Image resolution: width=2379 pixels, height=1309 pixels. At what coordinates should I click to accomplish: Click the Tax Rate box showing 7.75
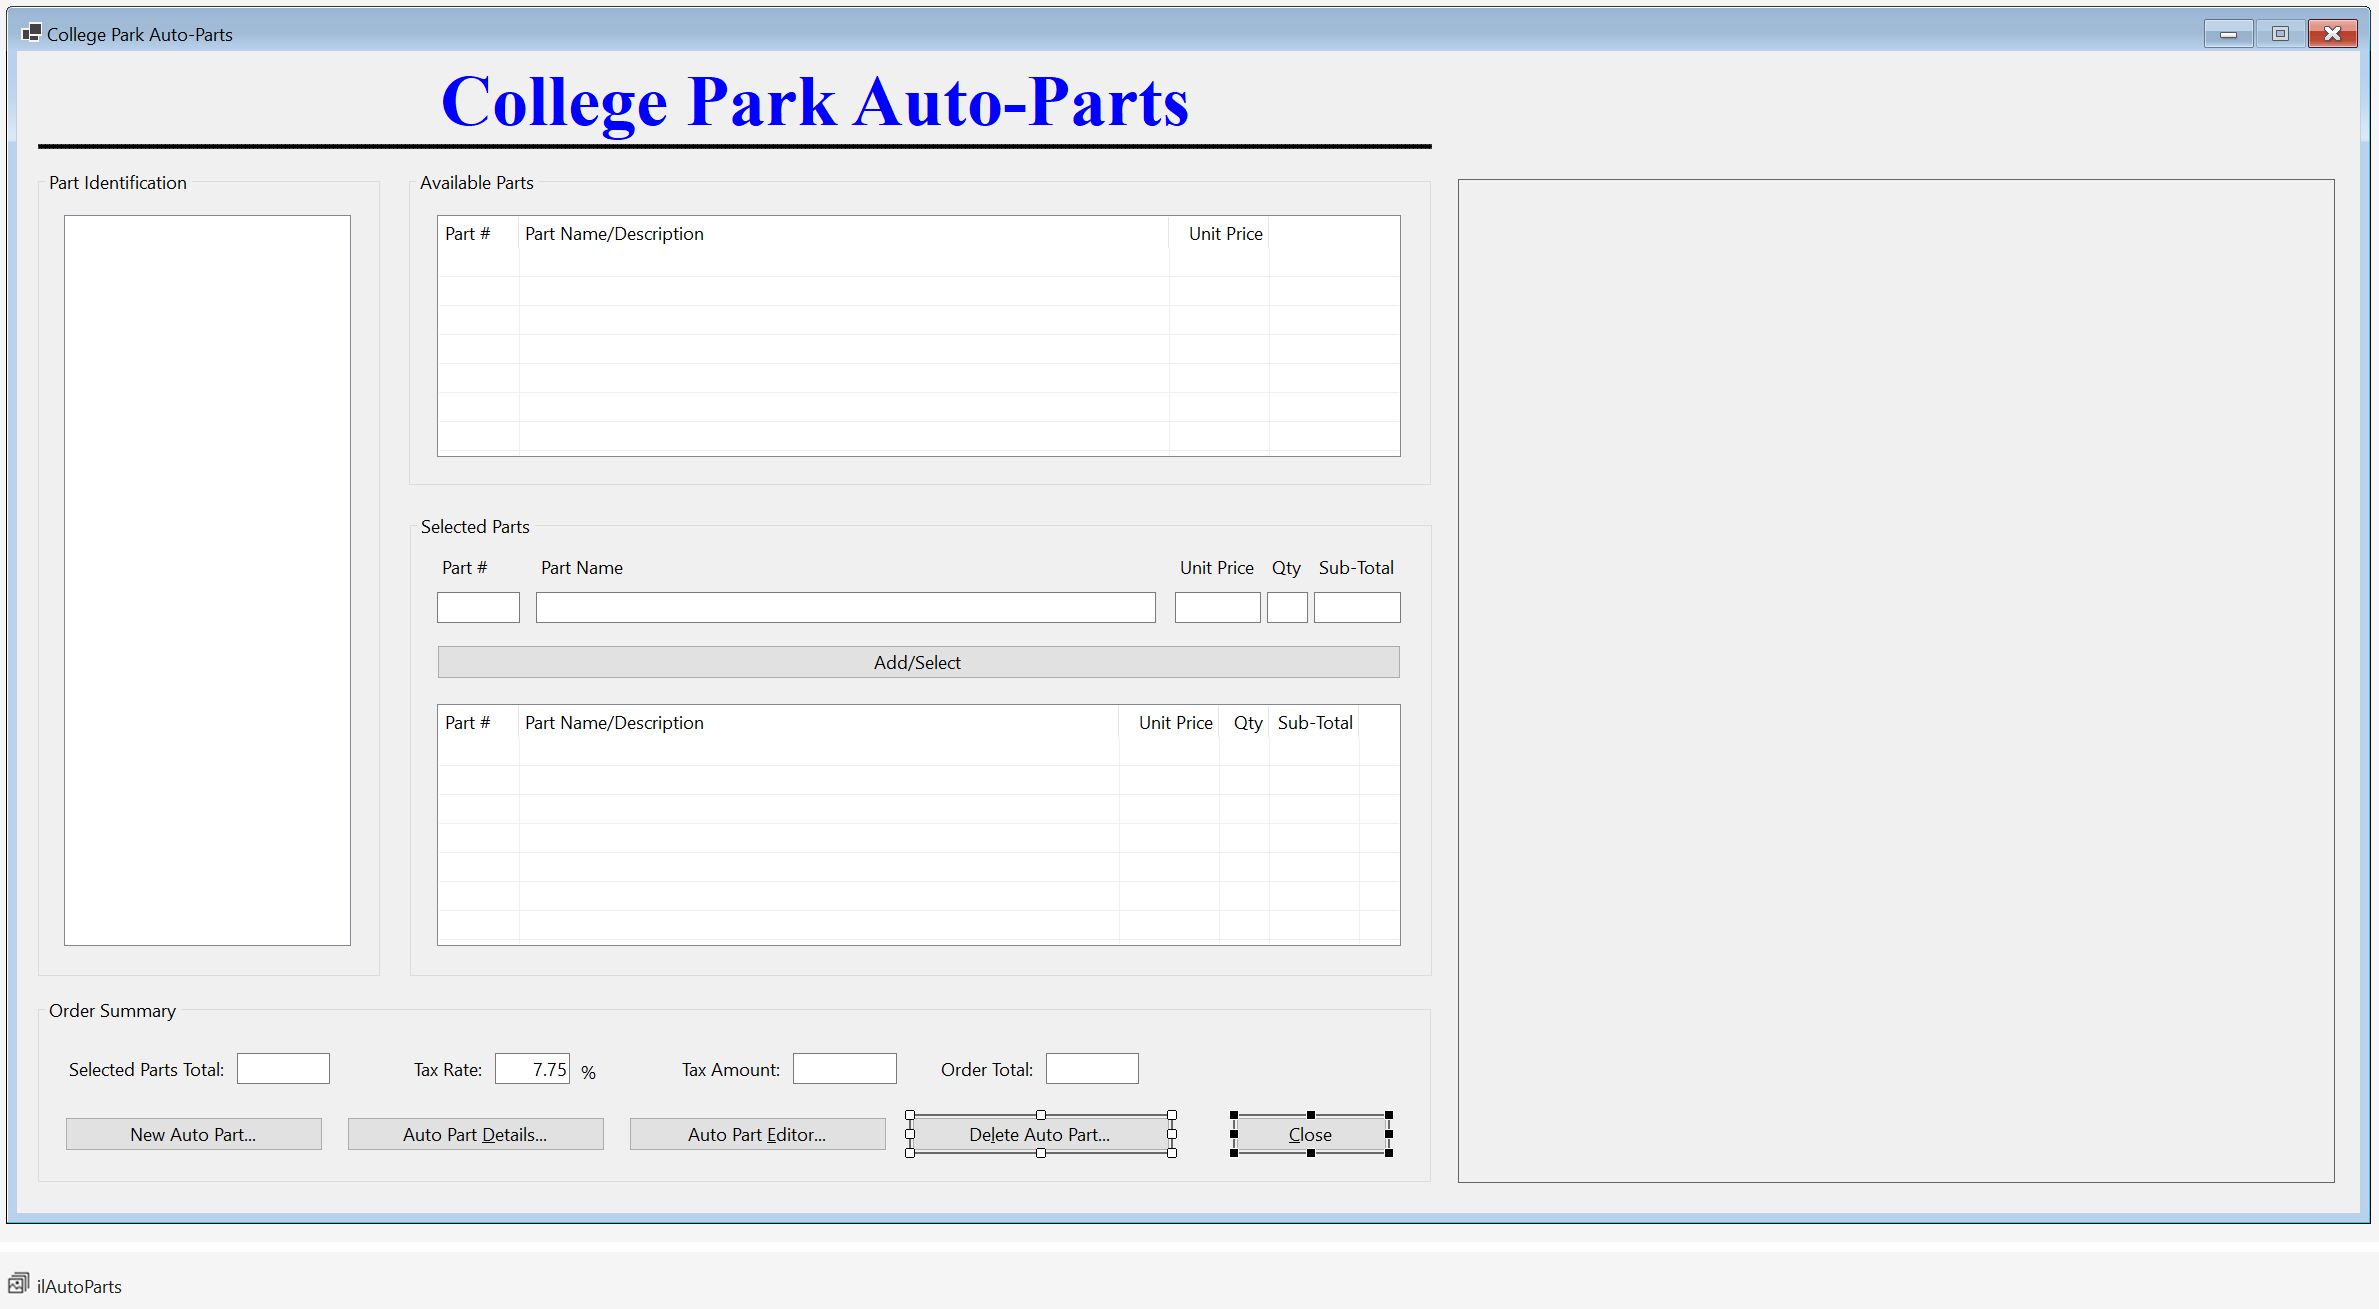[532, 1068]
